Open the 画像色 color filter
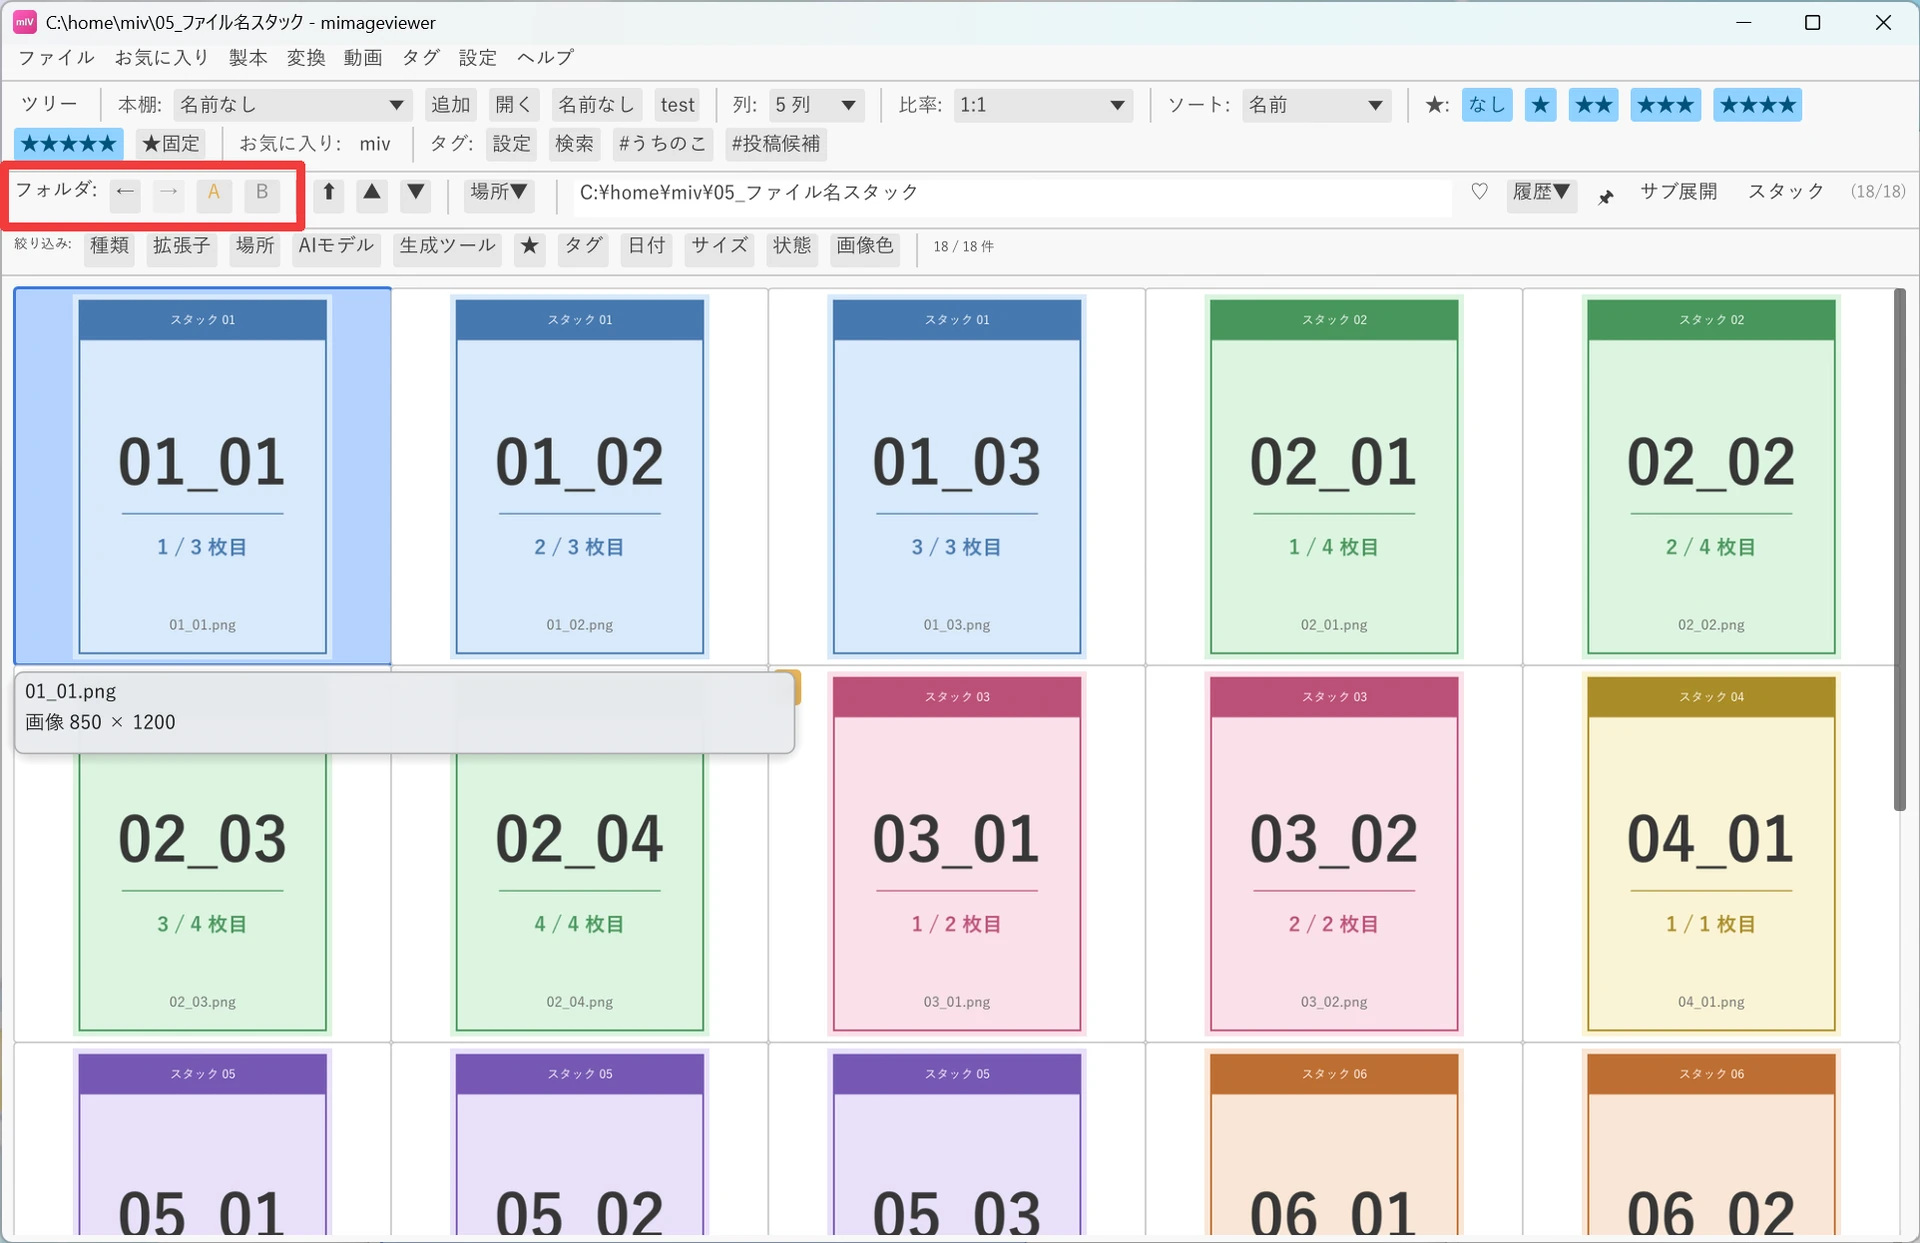 click(865, 246)
